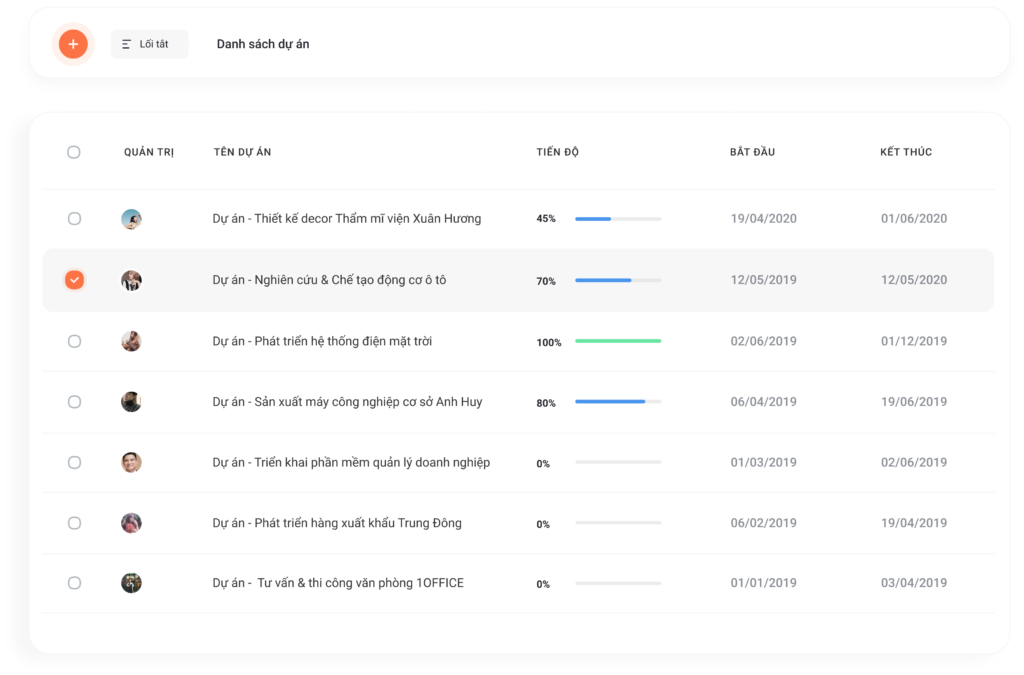This screenshot has height=675, width=1024.
Task: Click admin avatar for Thẩm mĩ viện Xuân Hương project
Action: pos(131,219)
